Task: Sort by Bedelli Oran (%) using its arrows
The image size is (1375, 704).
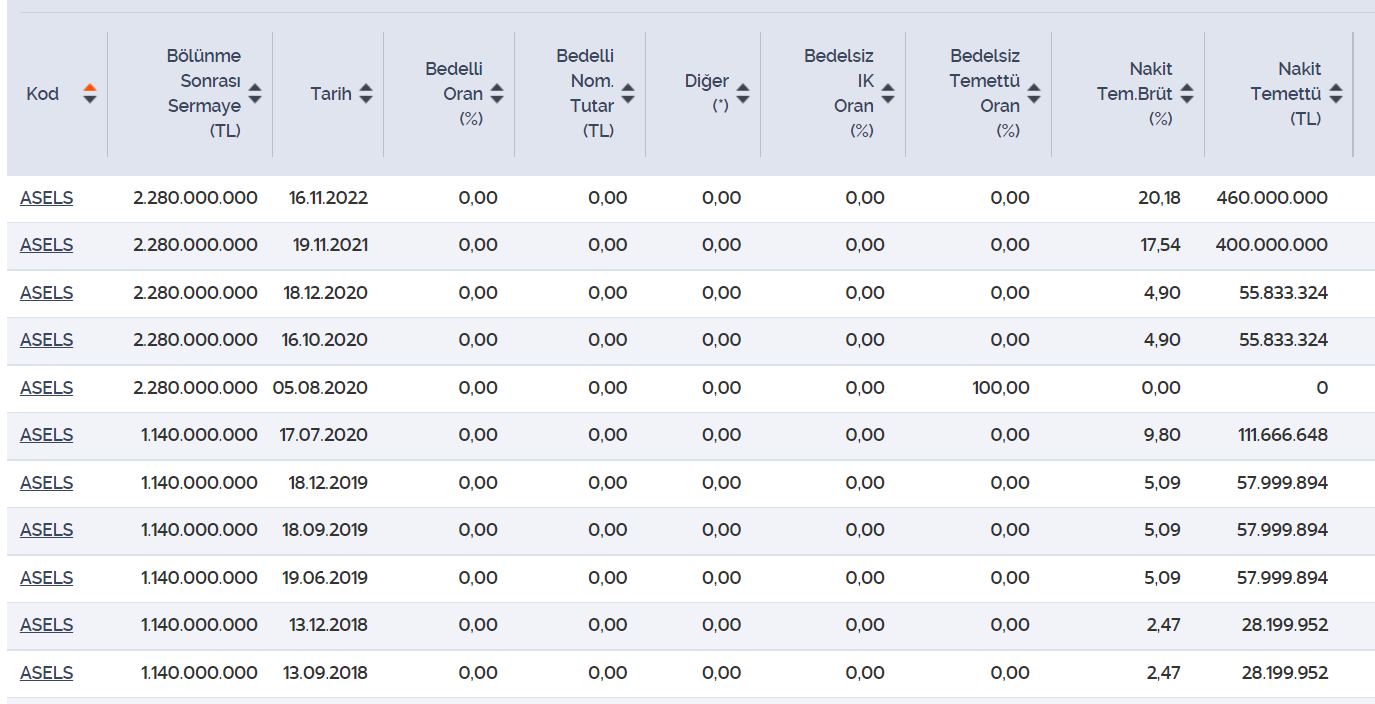Action: pyautogui.click(x=497, y=94)
